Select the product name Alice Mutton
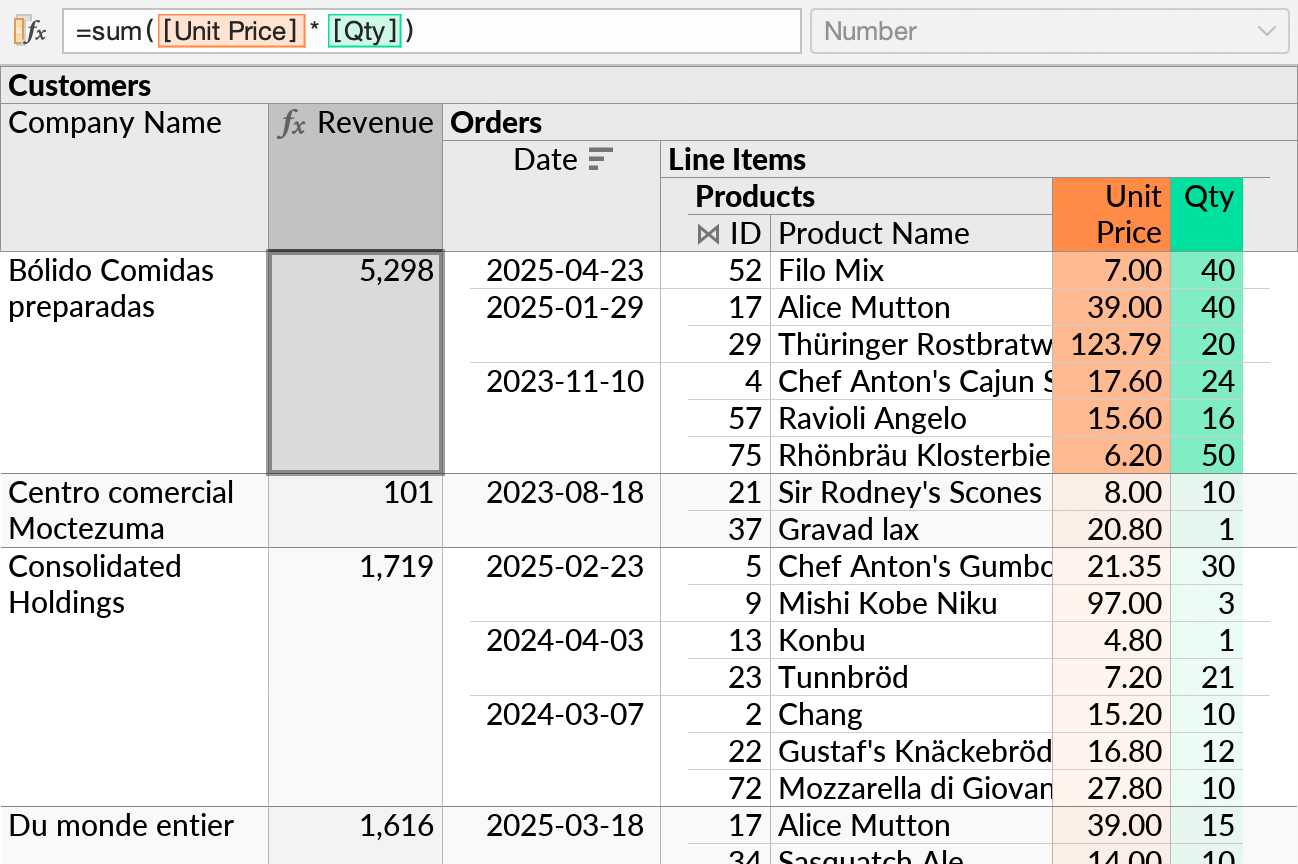Viewport: 1298px width, 864px height. click(862, 307)
